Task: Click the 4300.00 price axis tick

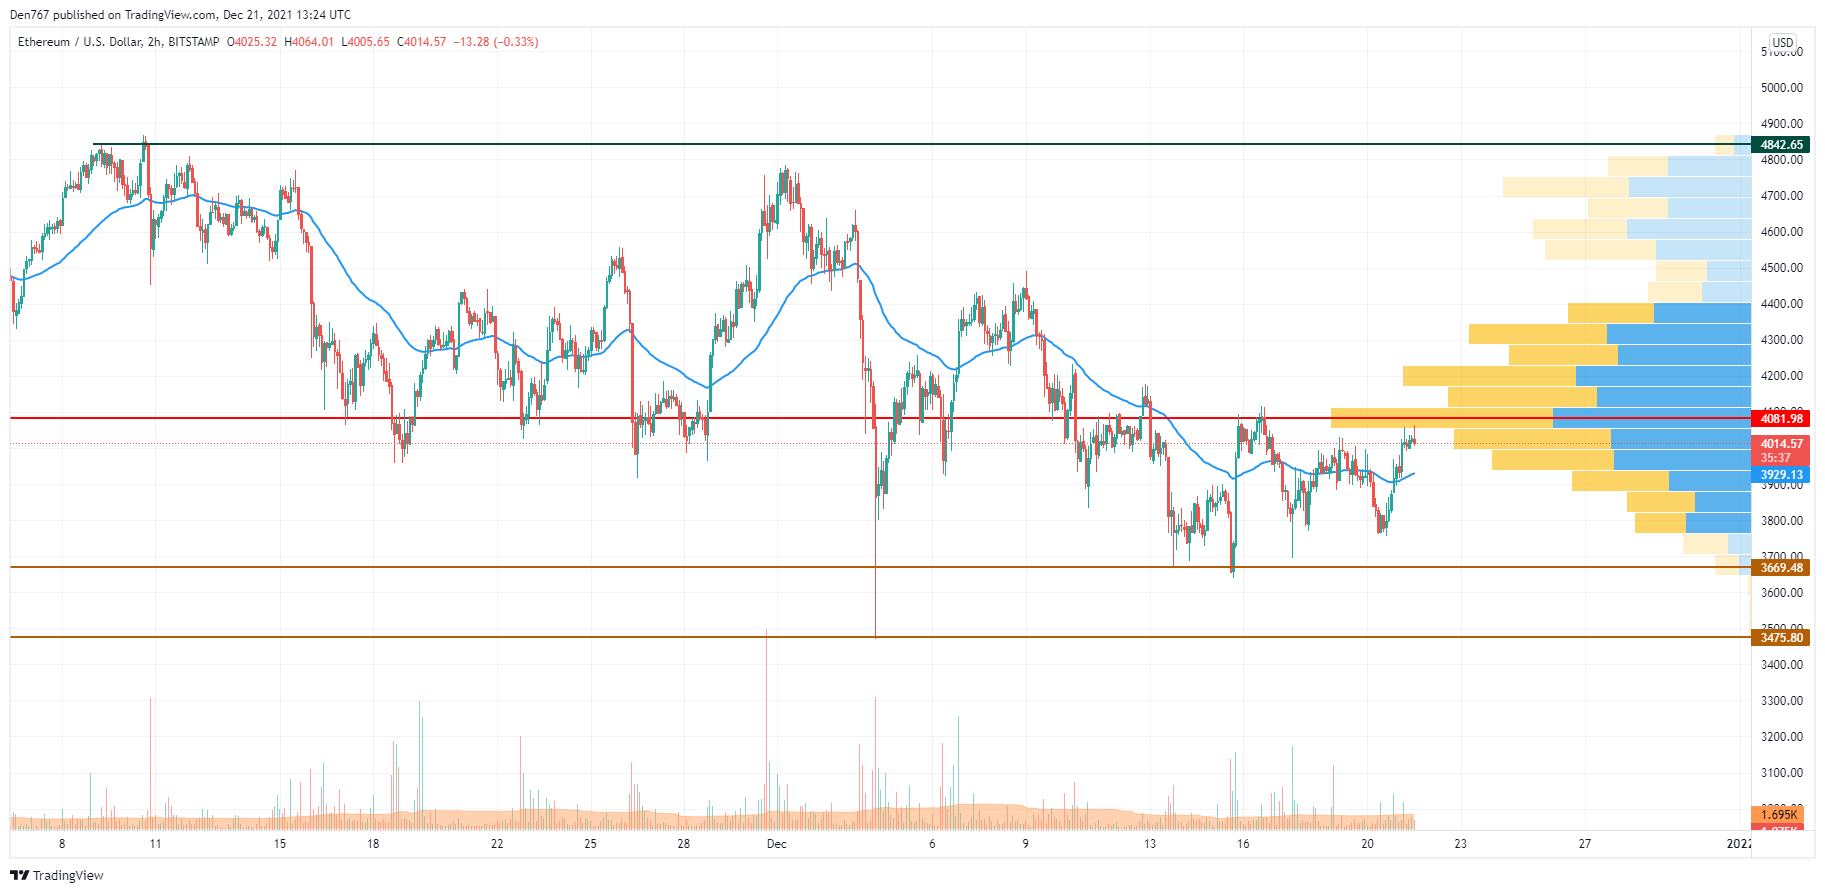Action: [x=1782, y=340]
